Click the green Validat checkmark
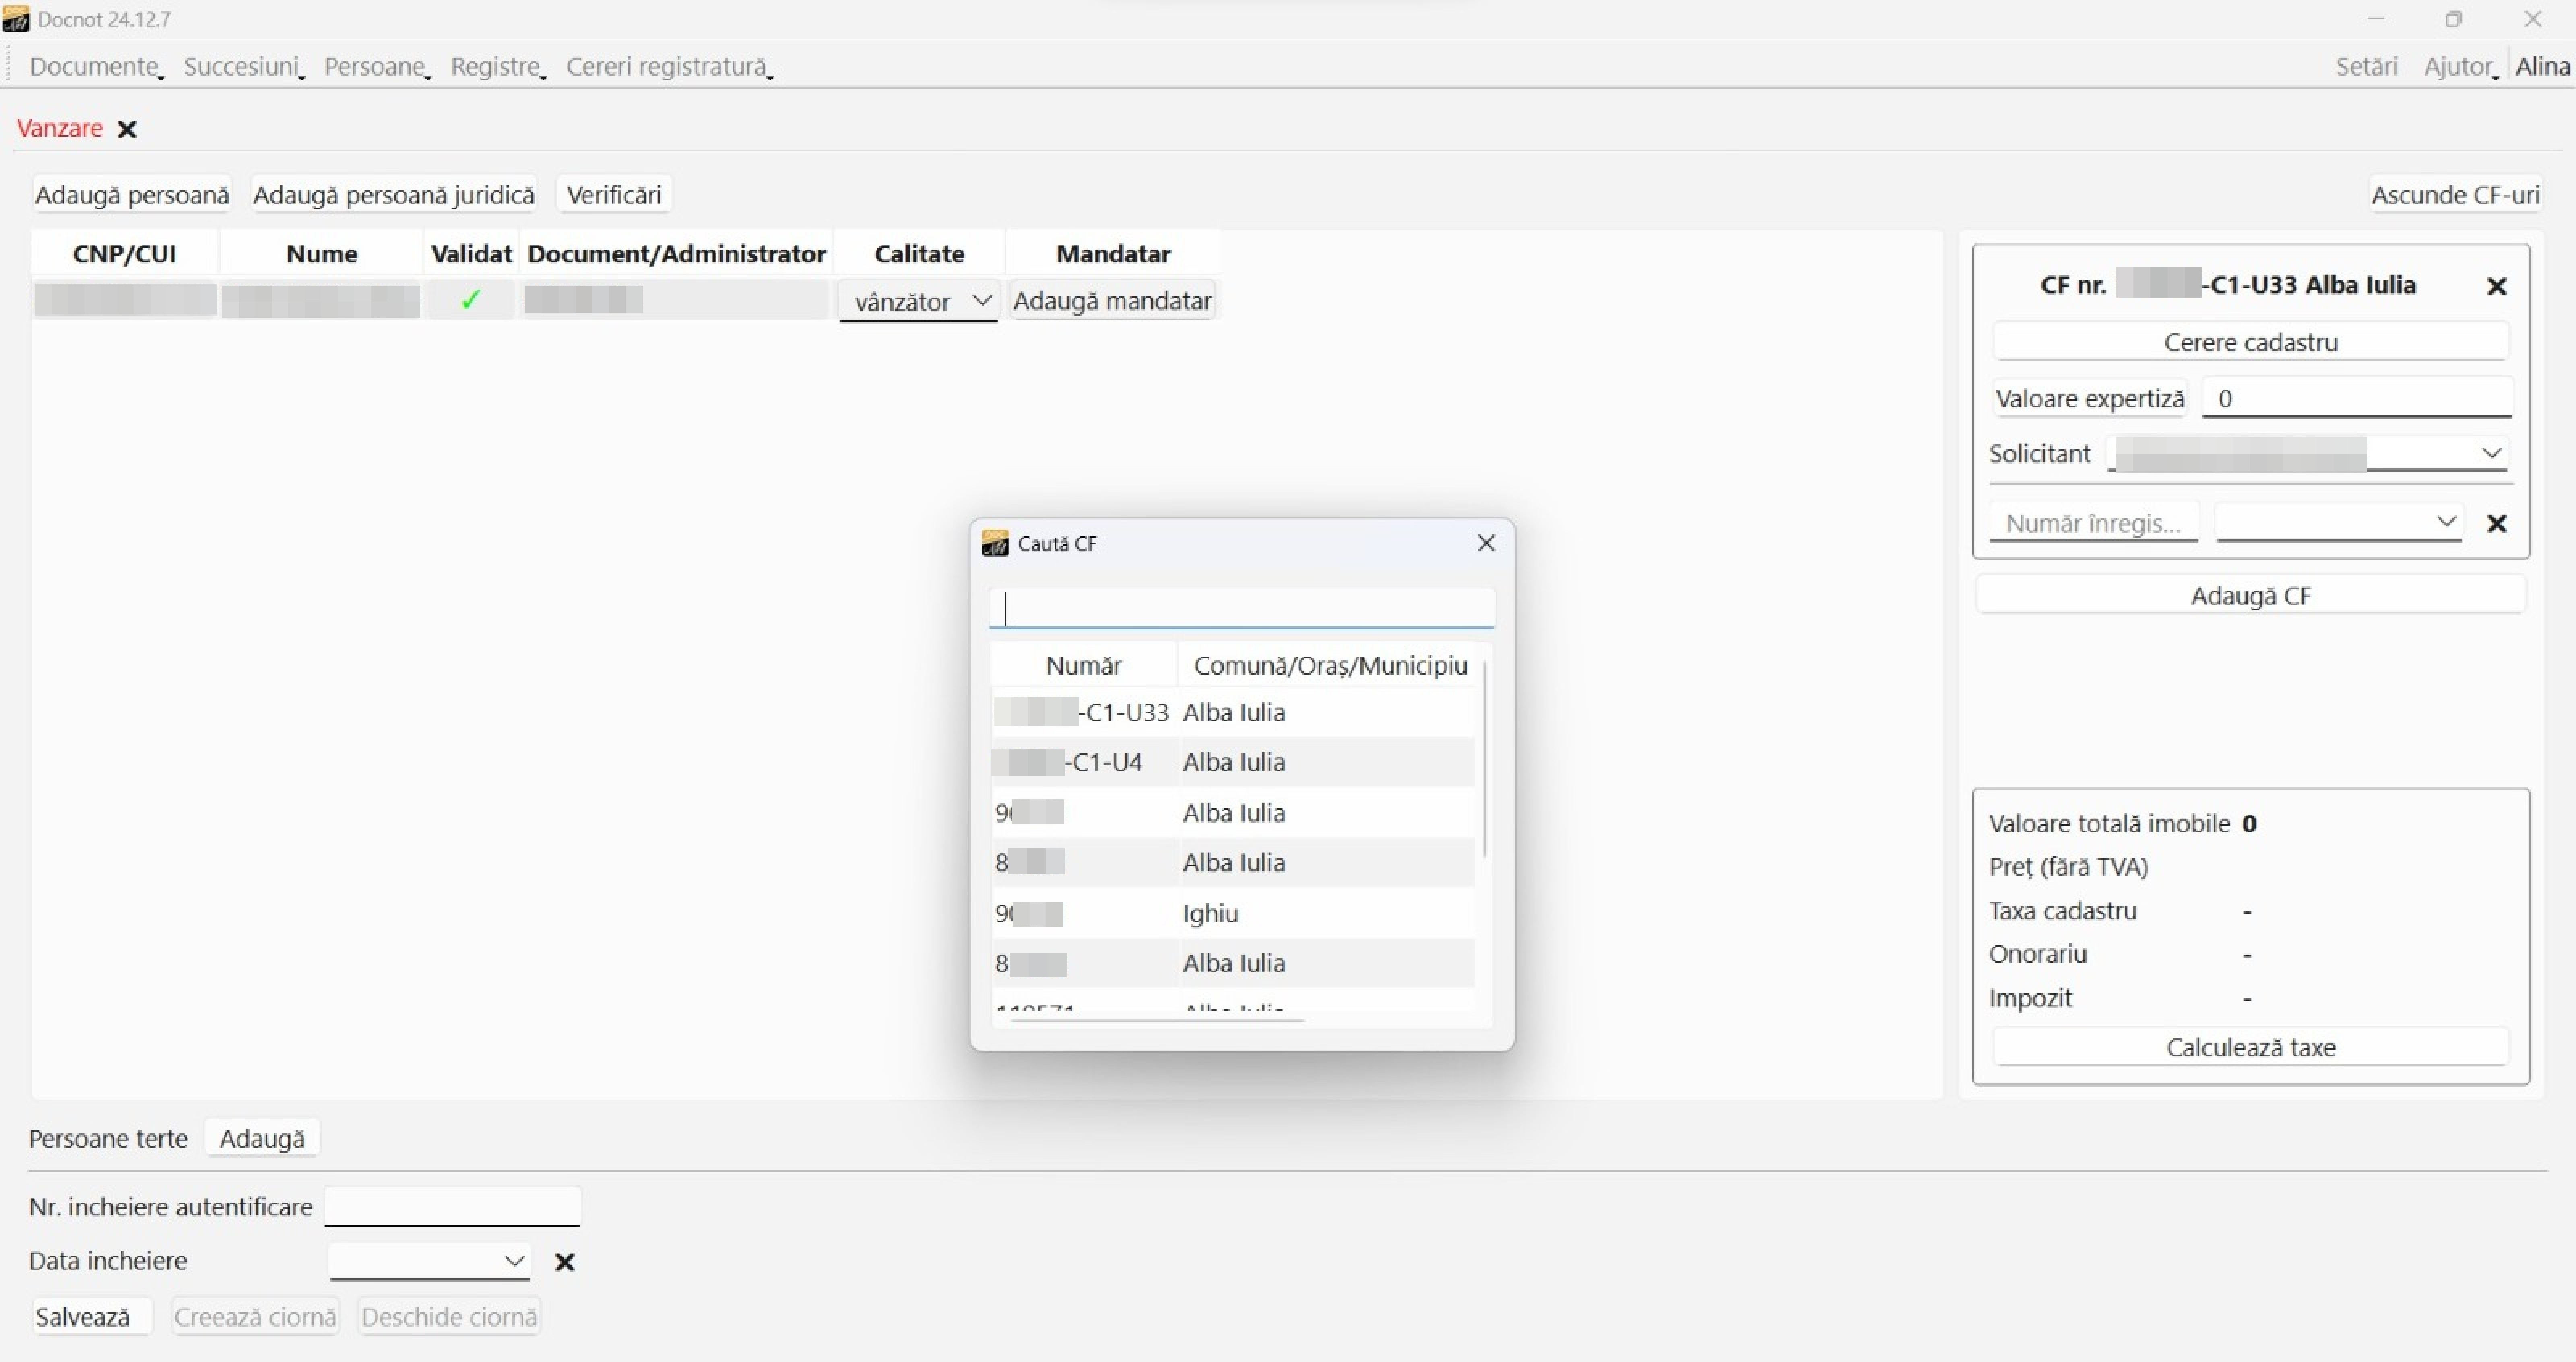The height and width of the screenshot is (1362, 2576). pos(470,300)
